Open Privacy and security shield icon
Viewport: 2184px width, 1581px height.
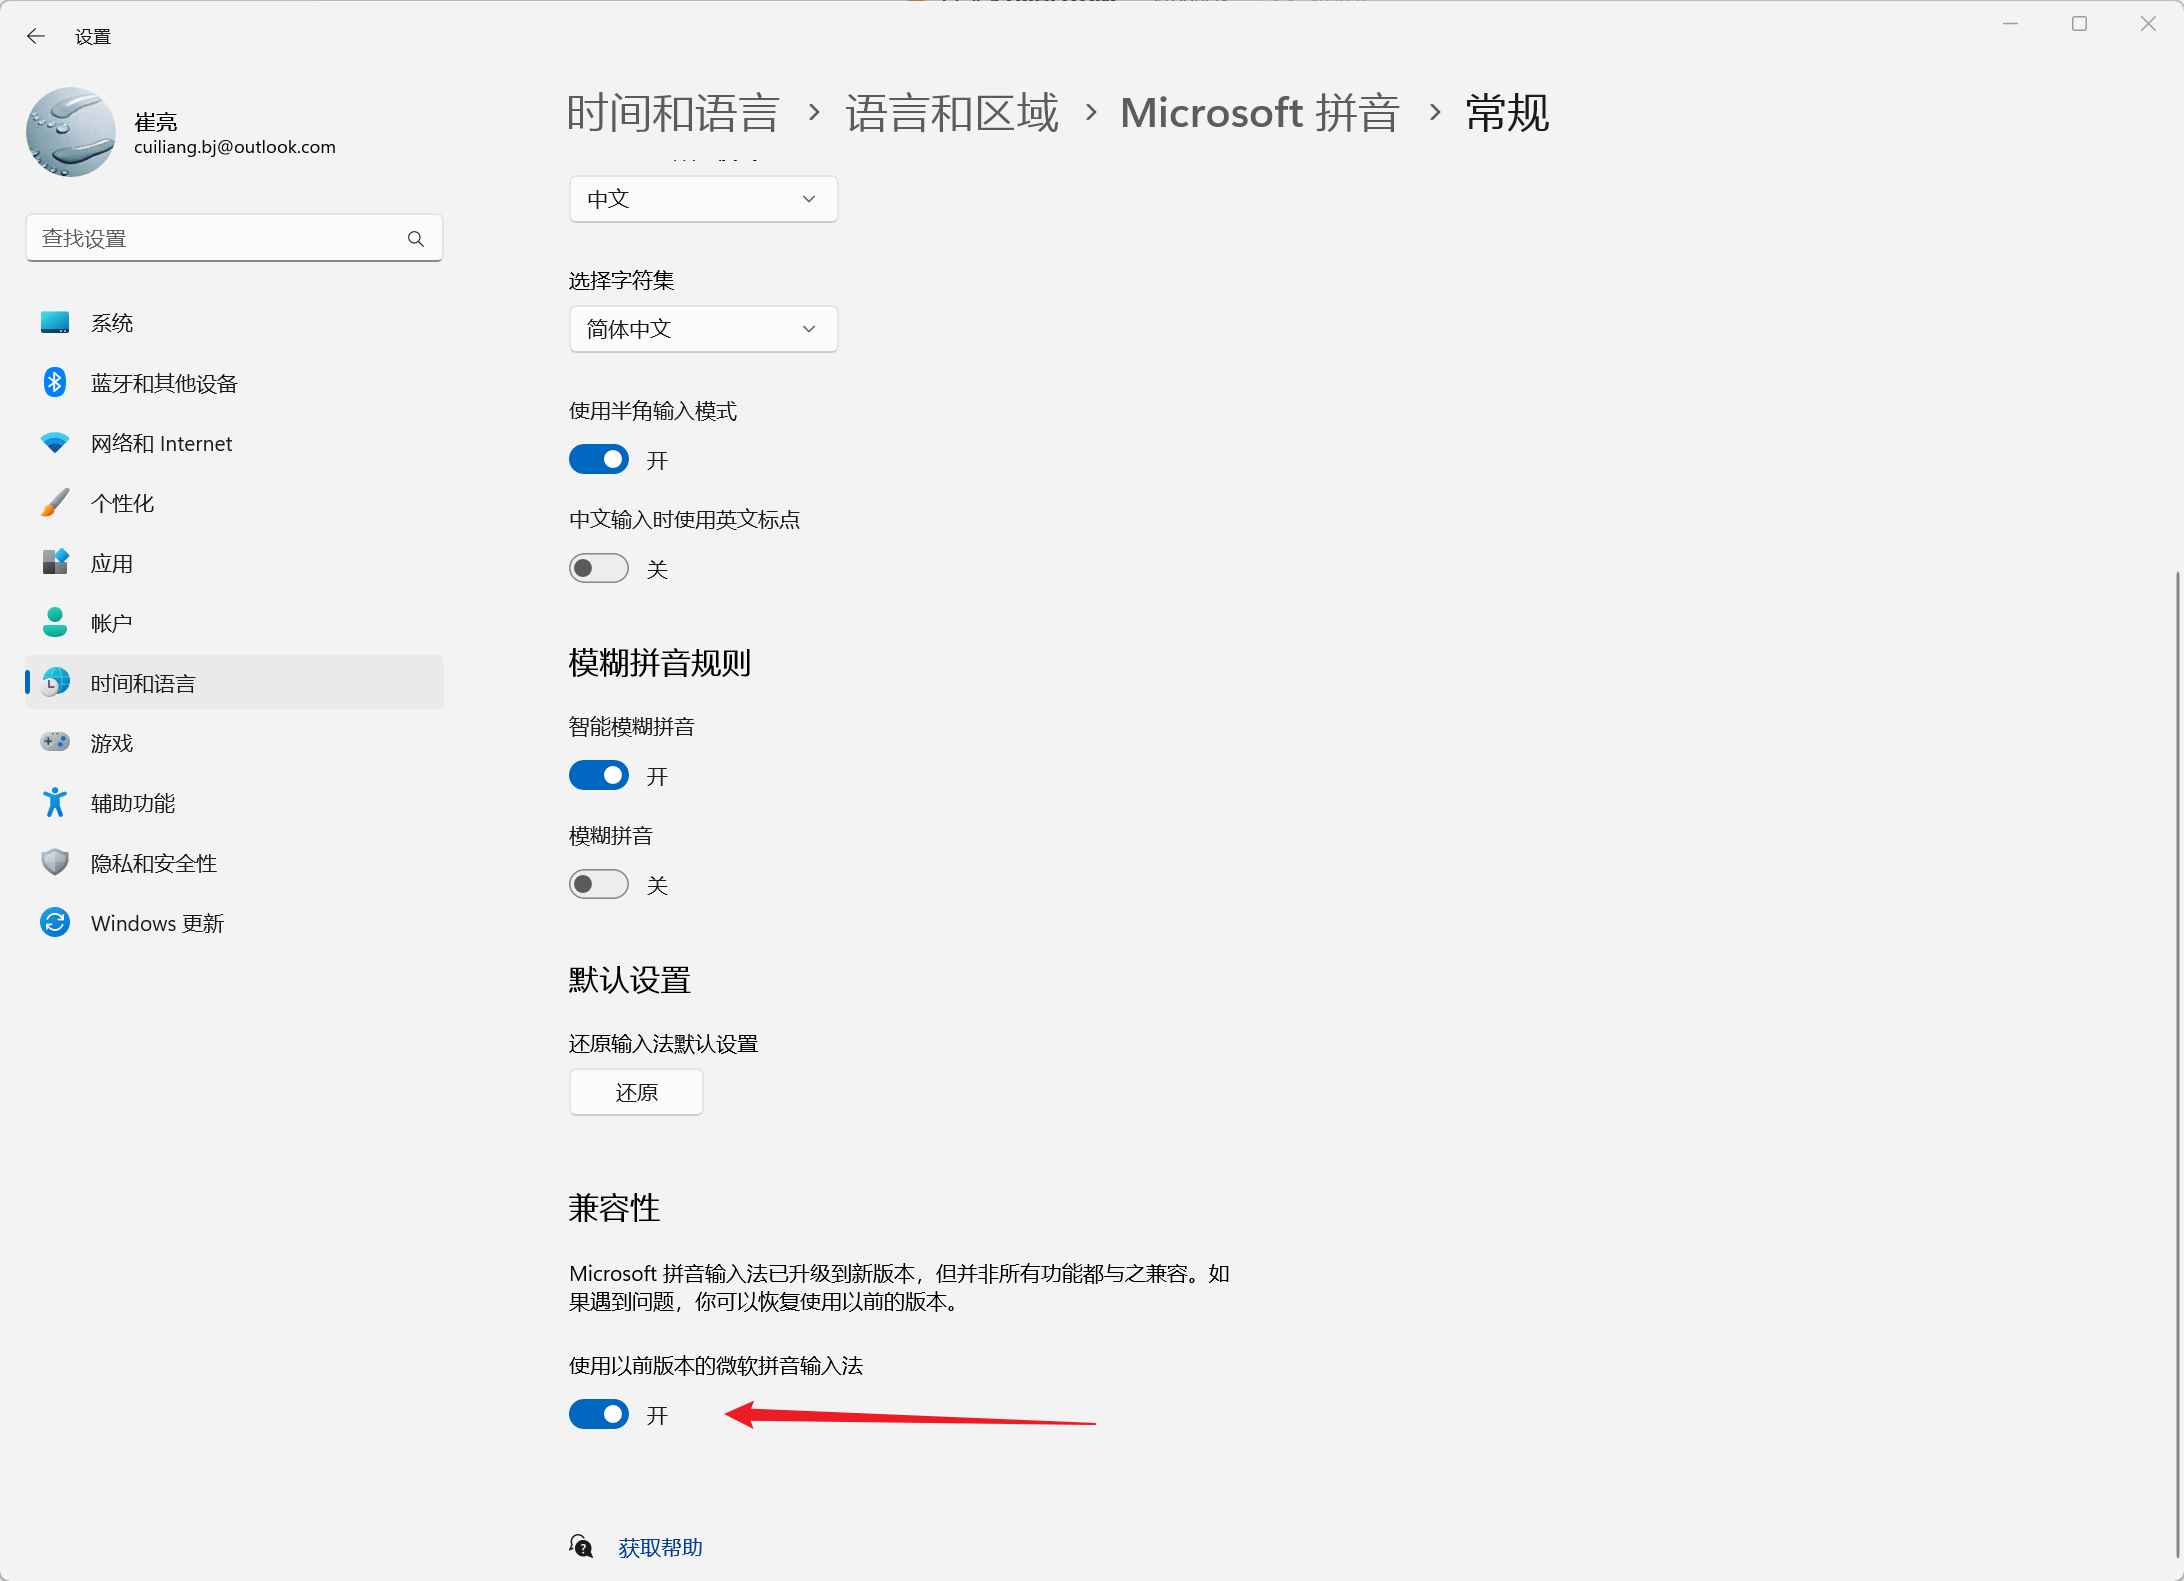(x=55, y=863)
